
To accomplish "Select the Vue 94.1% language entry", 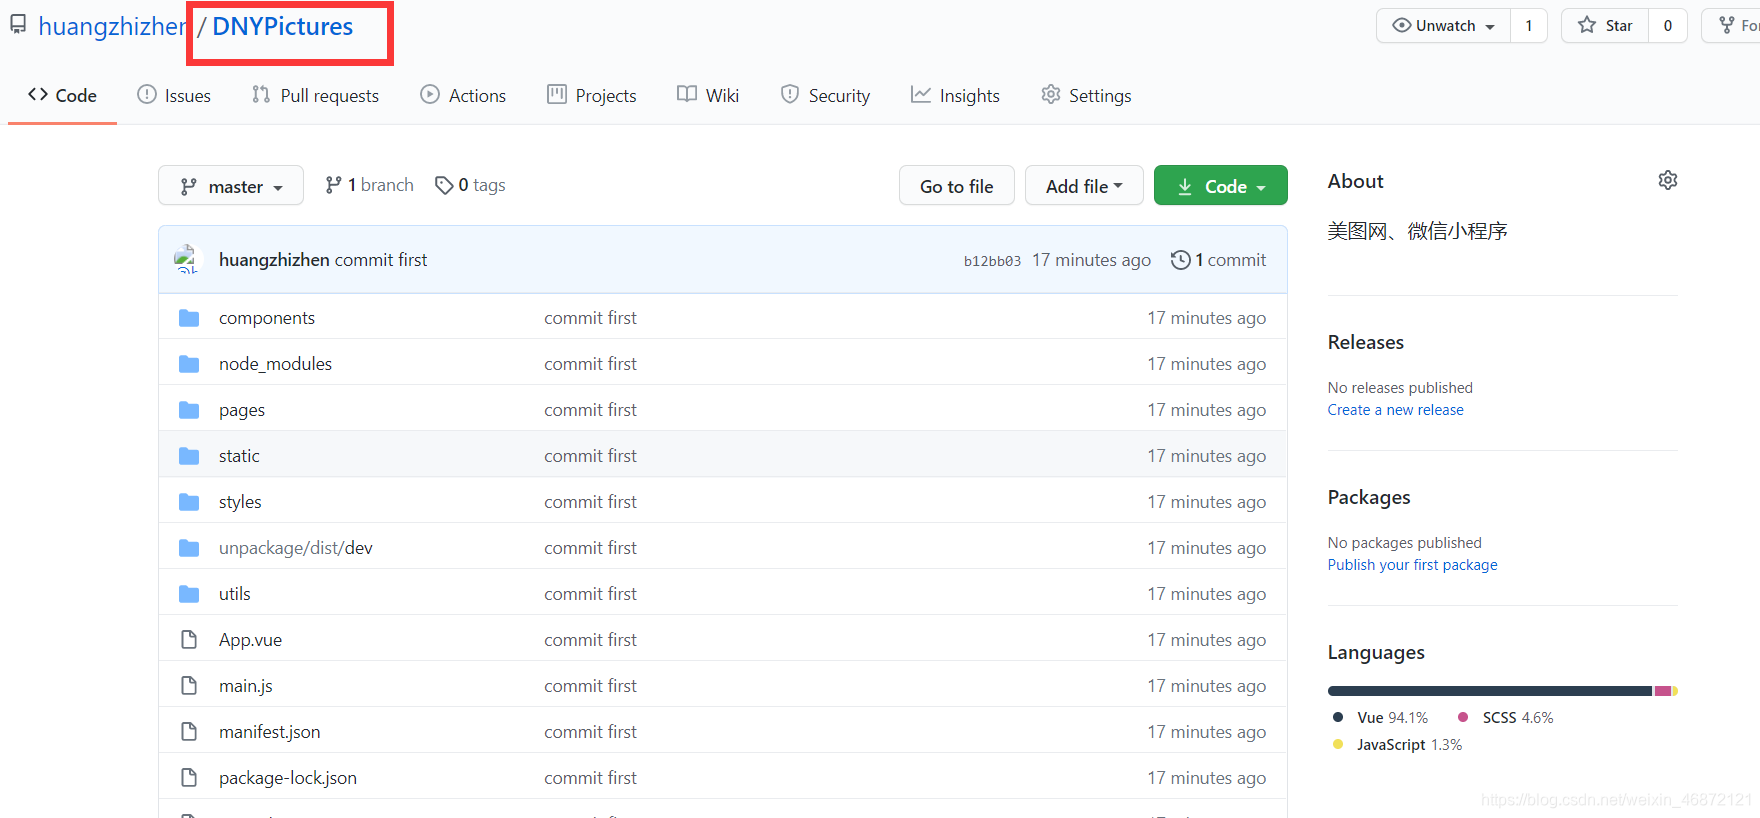I will (1381, 718).
